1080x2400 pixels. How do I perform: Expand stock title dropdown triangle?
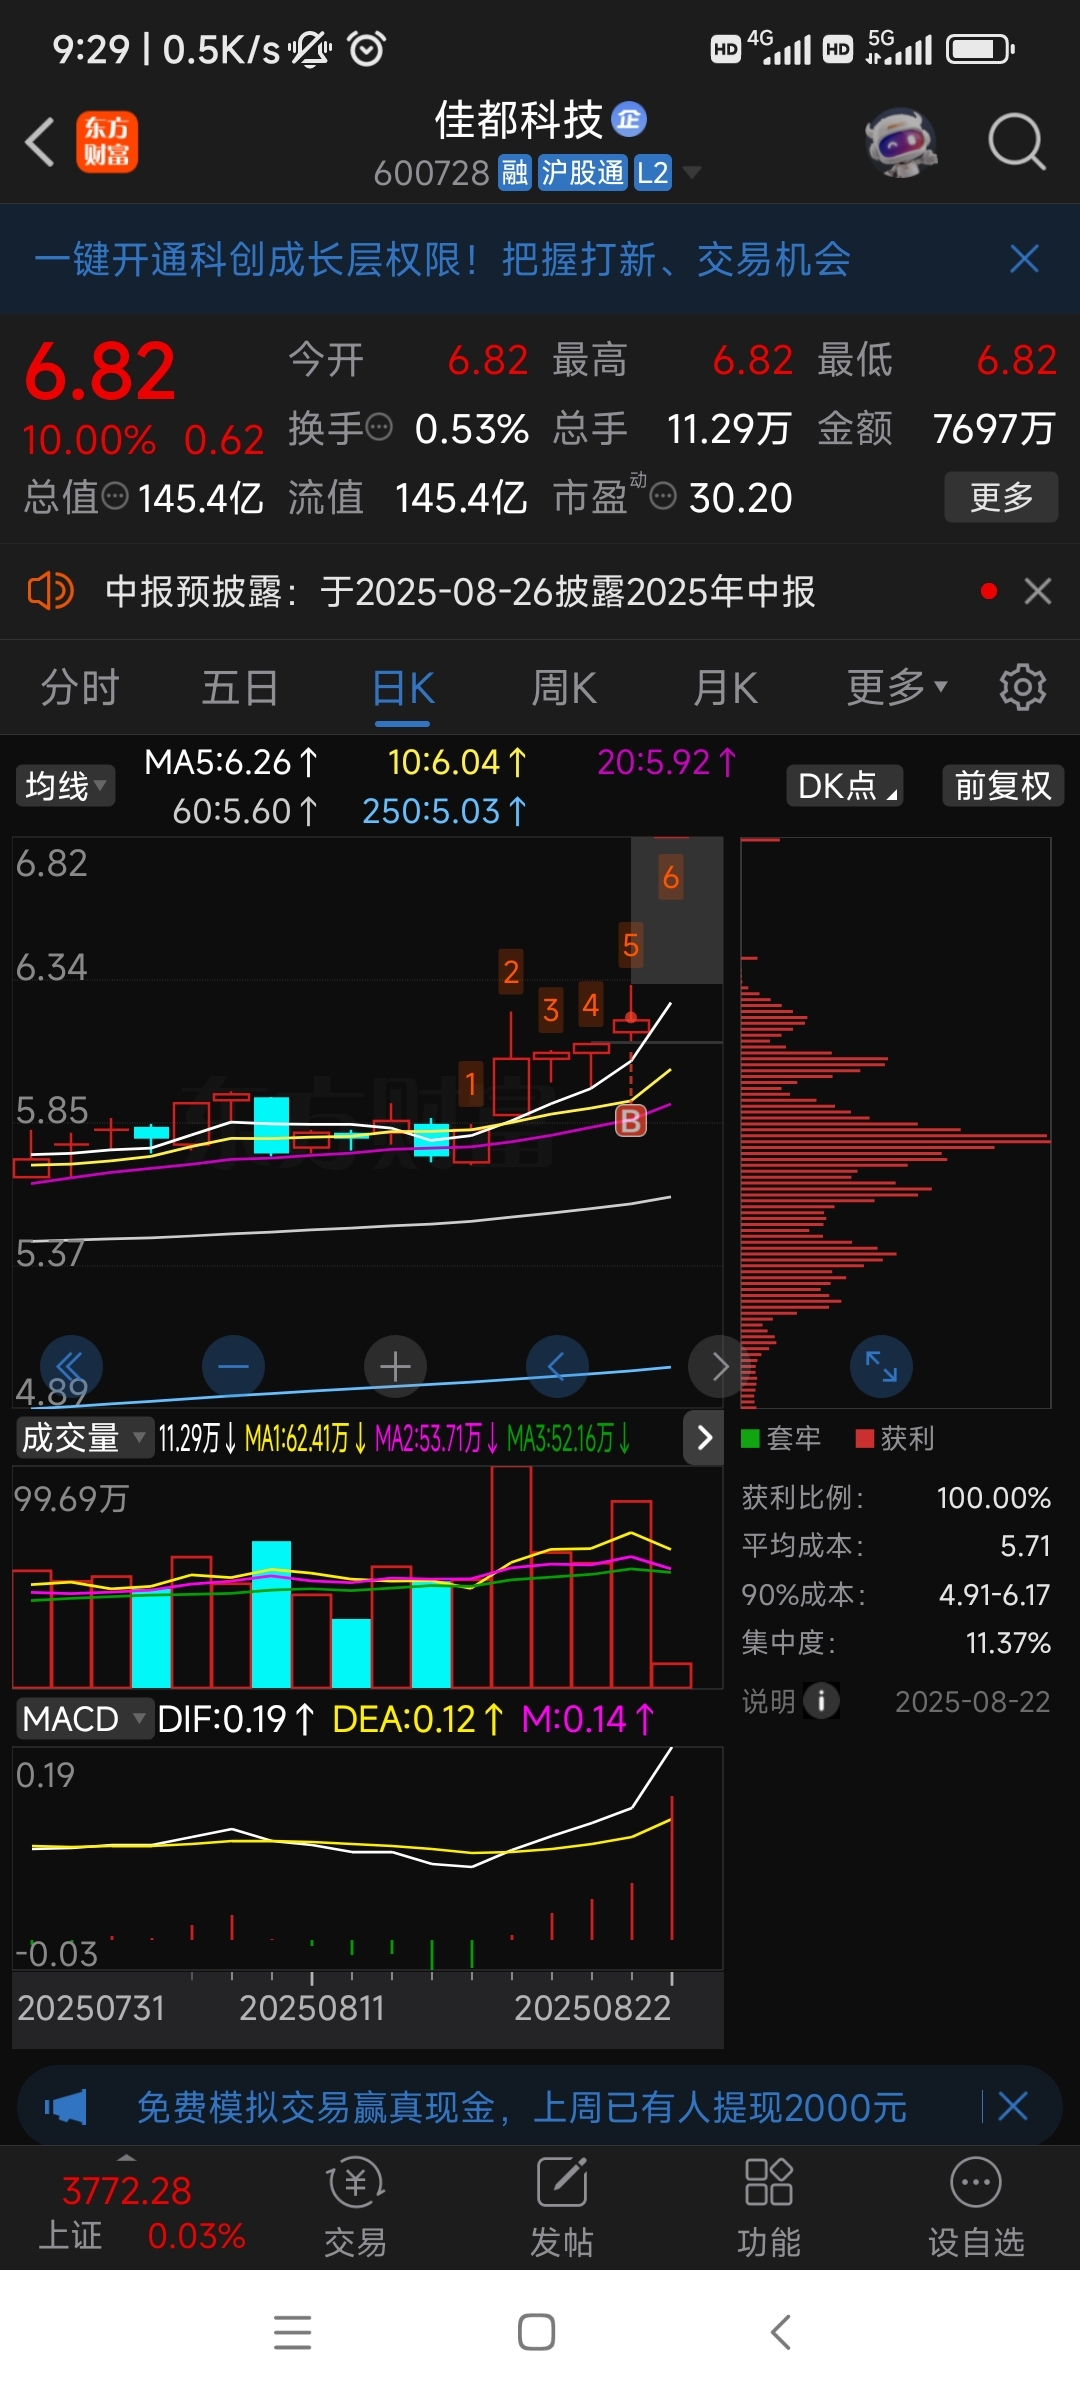tap(691, 173)
